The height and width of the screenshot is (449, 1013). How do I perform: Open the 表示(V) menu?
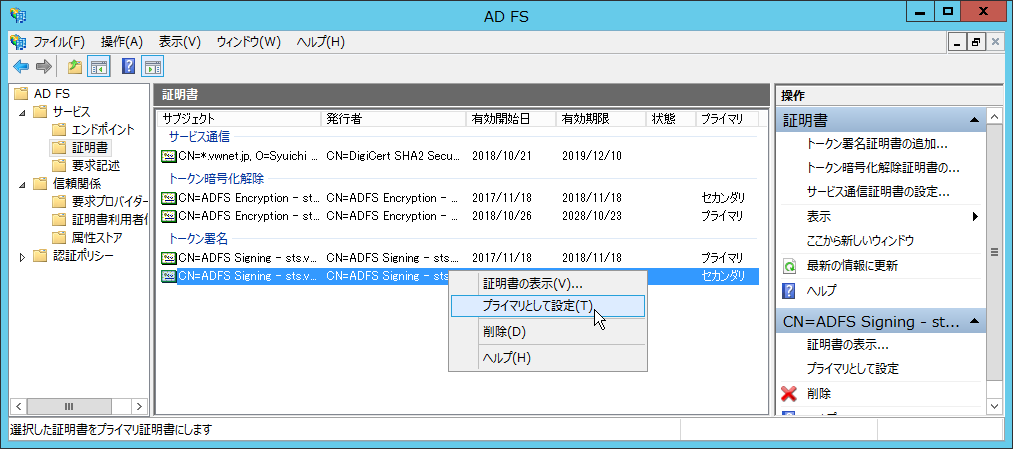pyautogui.click(x=180, y=42)
